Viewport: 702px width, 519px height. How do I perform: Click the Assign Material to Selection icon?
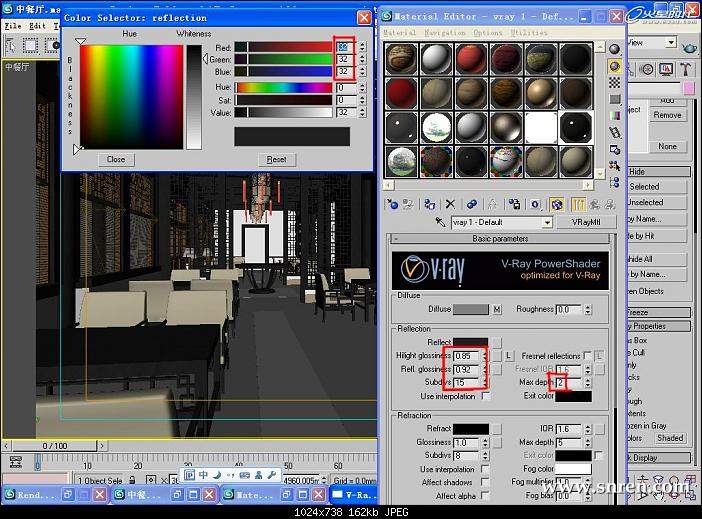pyautogui.click(x=430, y=204)
